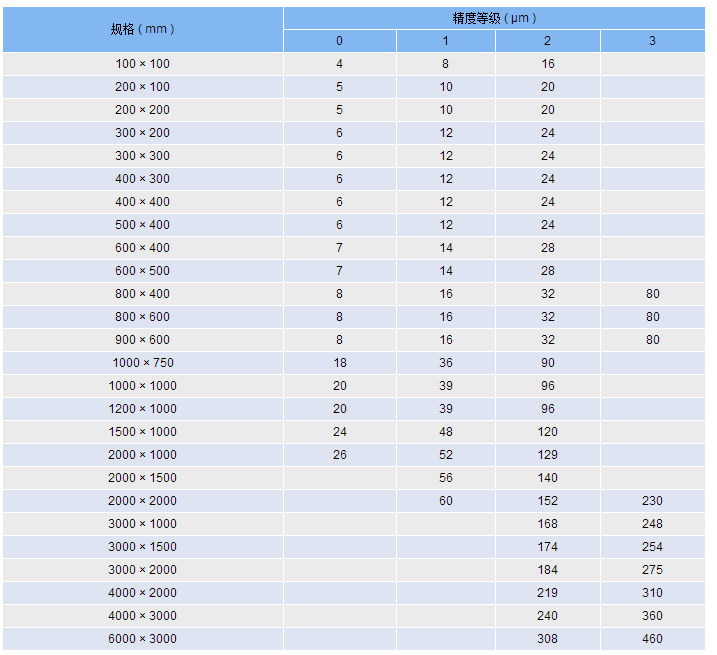Click the 6000 × 3000 spec cell
The height and width of the screenshot is (655, 717).
coord(143,639)
